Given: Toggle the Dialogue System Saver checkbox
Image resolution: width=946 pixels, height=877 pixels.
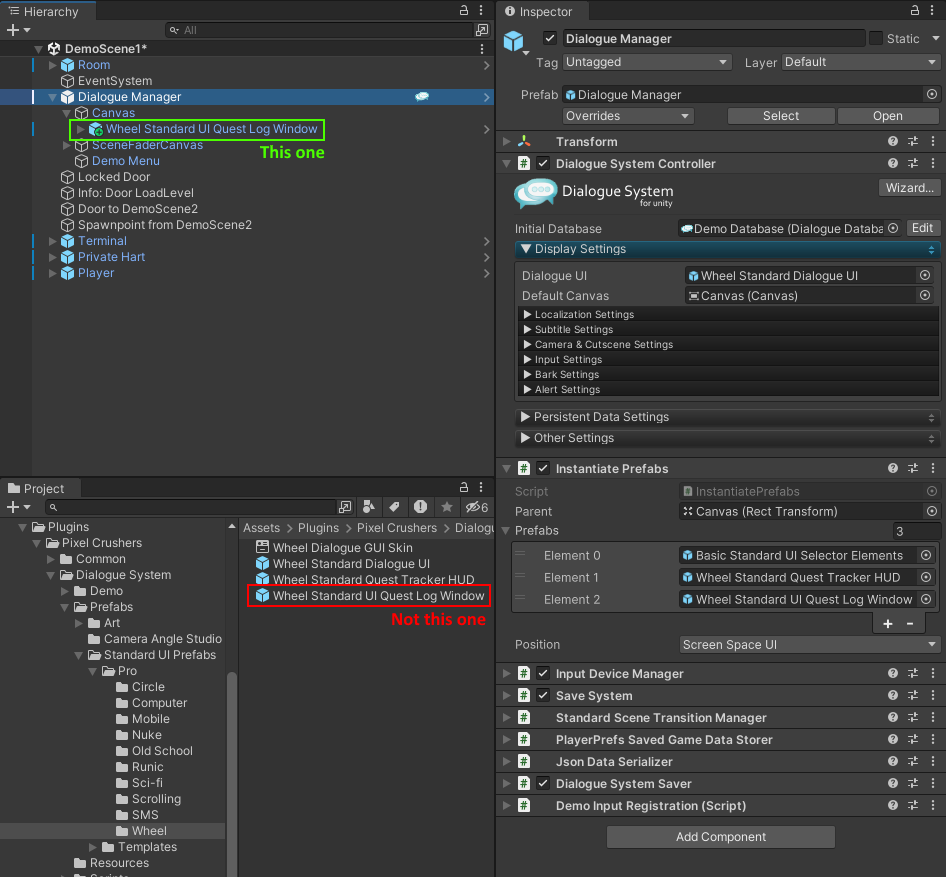Looking at the screenshot, I should 543,784.
